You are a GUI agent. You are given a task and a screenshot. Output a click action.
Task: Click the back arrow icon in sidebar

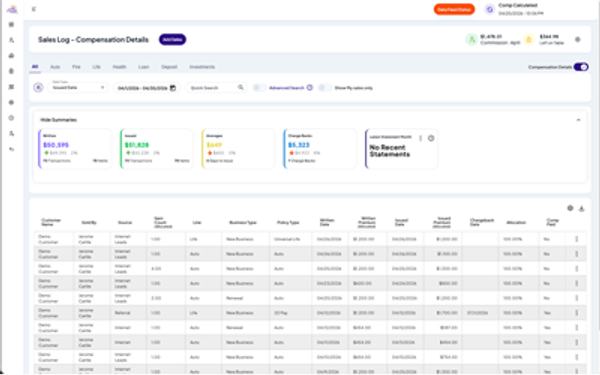point(11,149)
